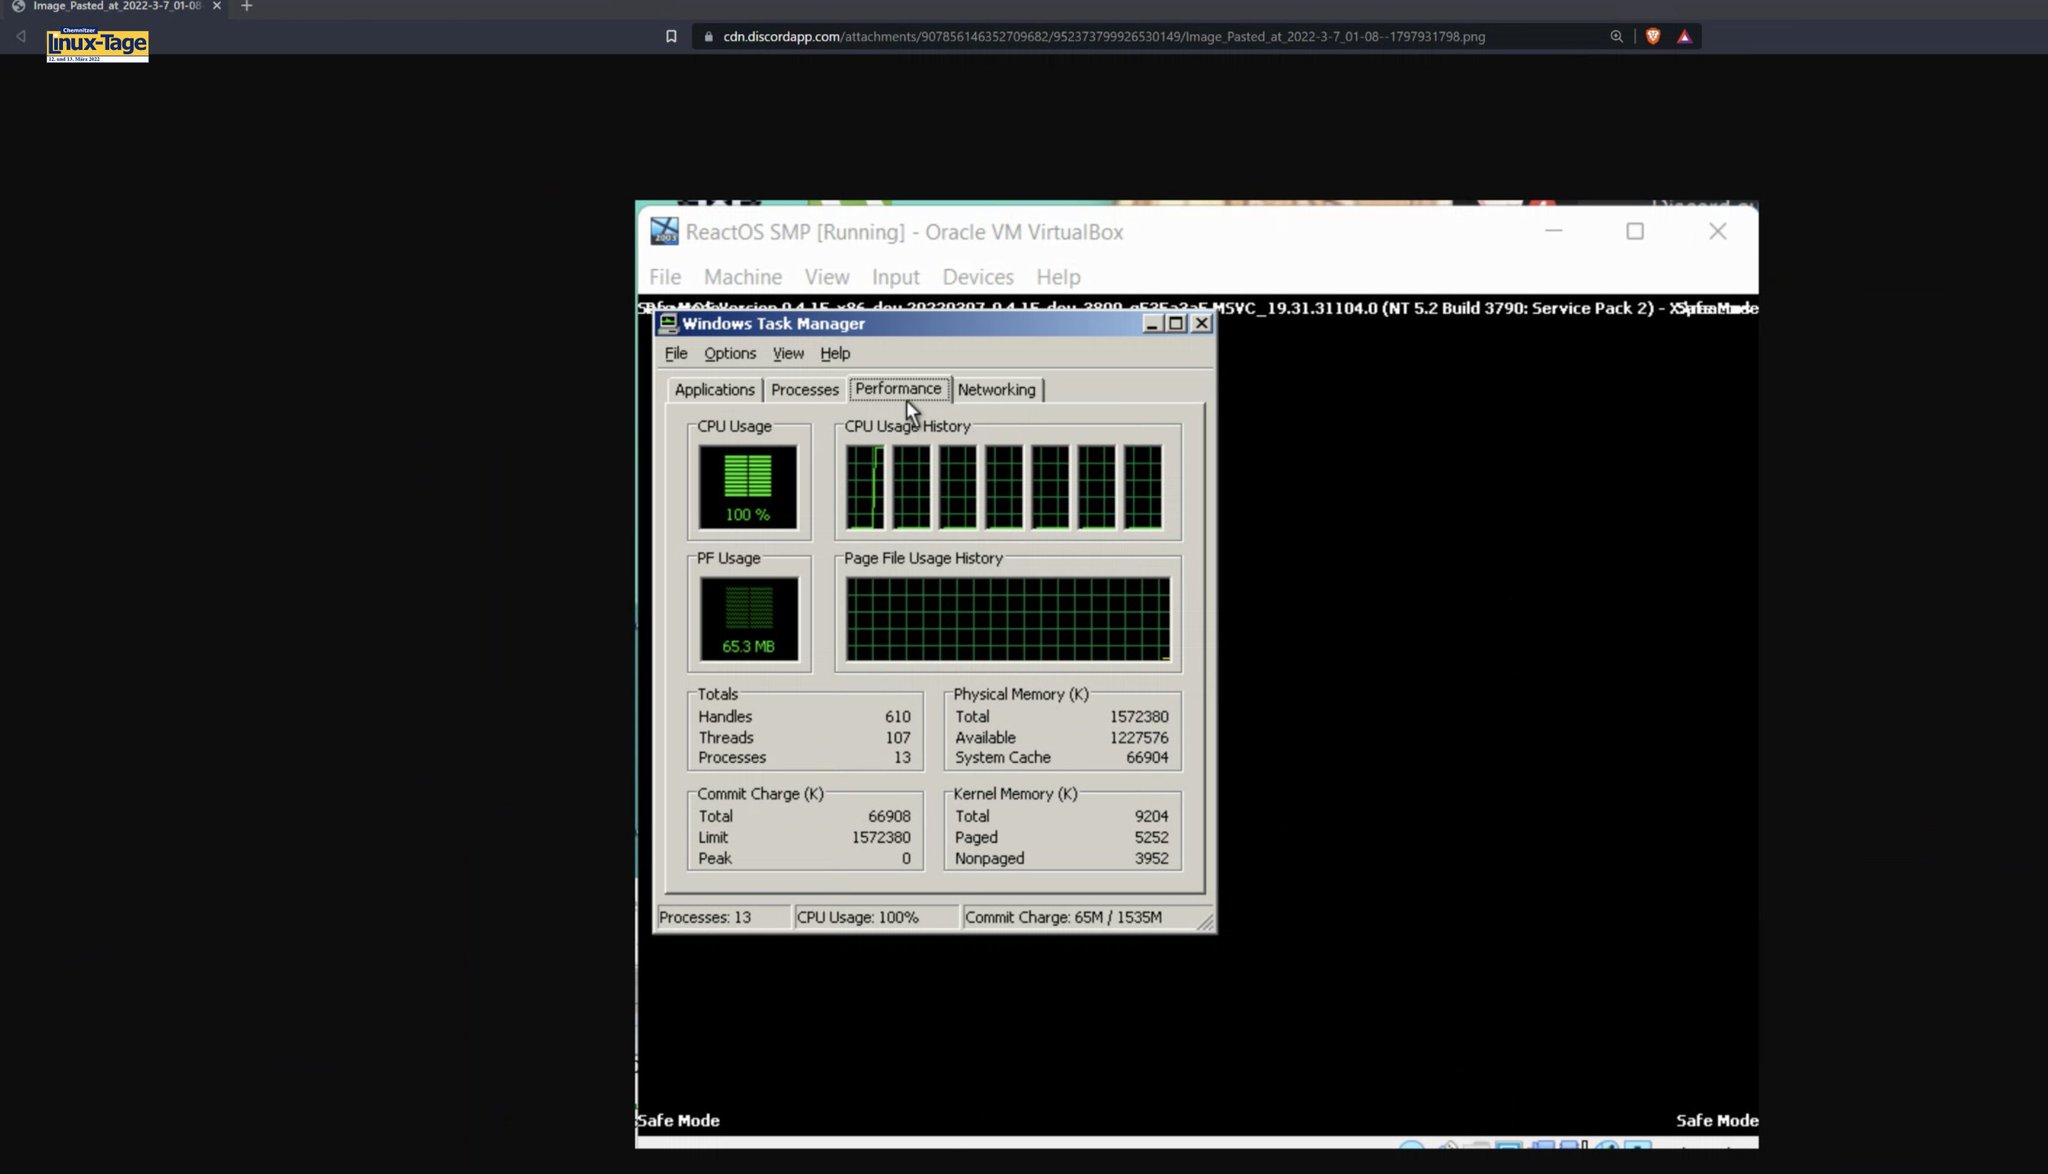This screenshot has height=1174, width=2048.
Task: Open the Options menu in Task Manager
Action: tap(729, 353)
